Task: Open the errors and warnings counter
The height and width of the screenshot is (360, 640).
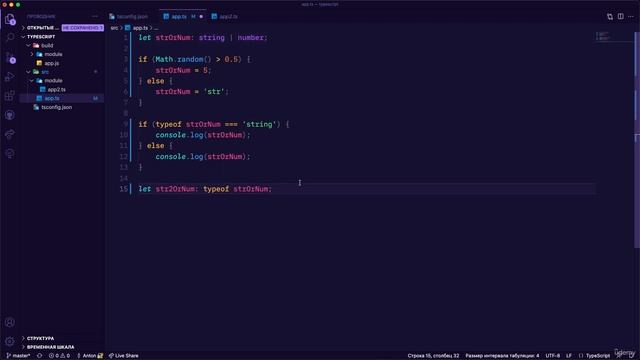Action: pyautogui.click(x=59, y=356)
